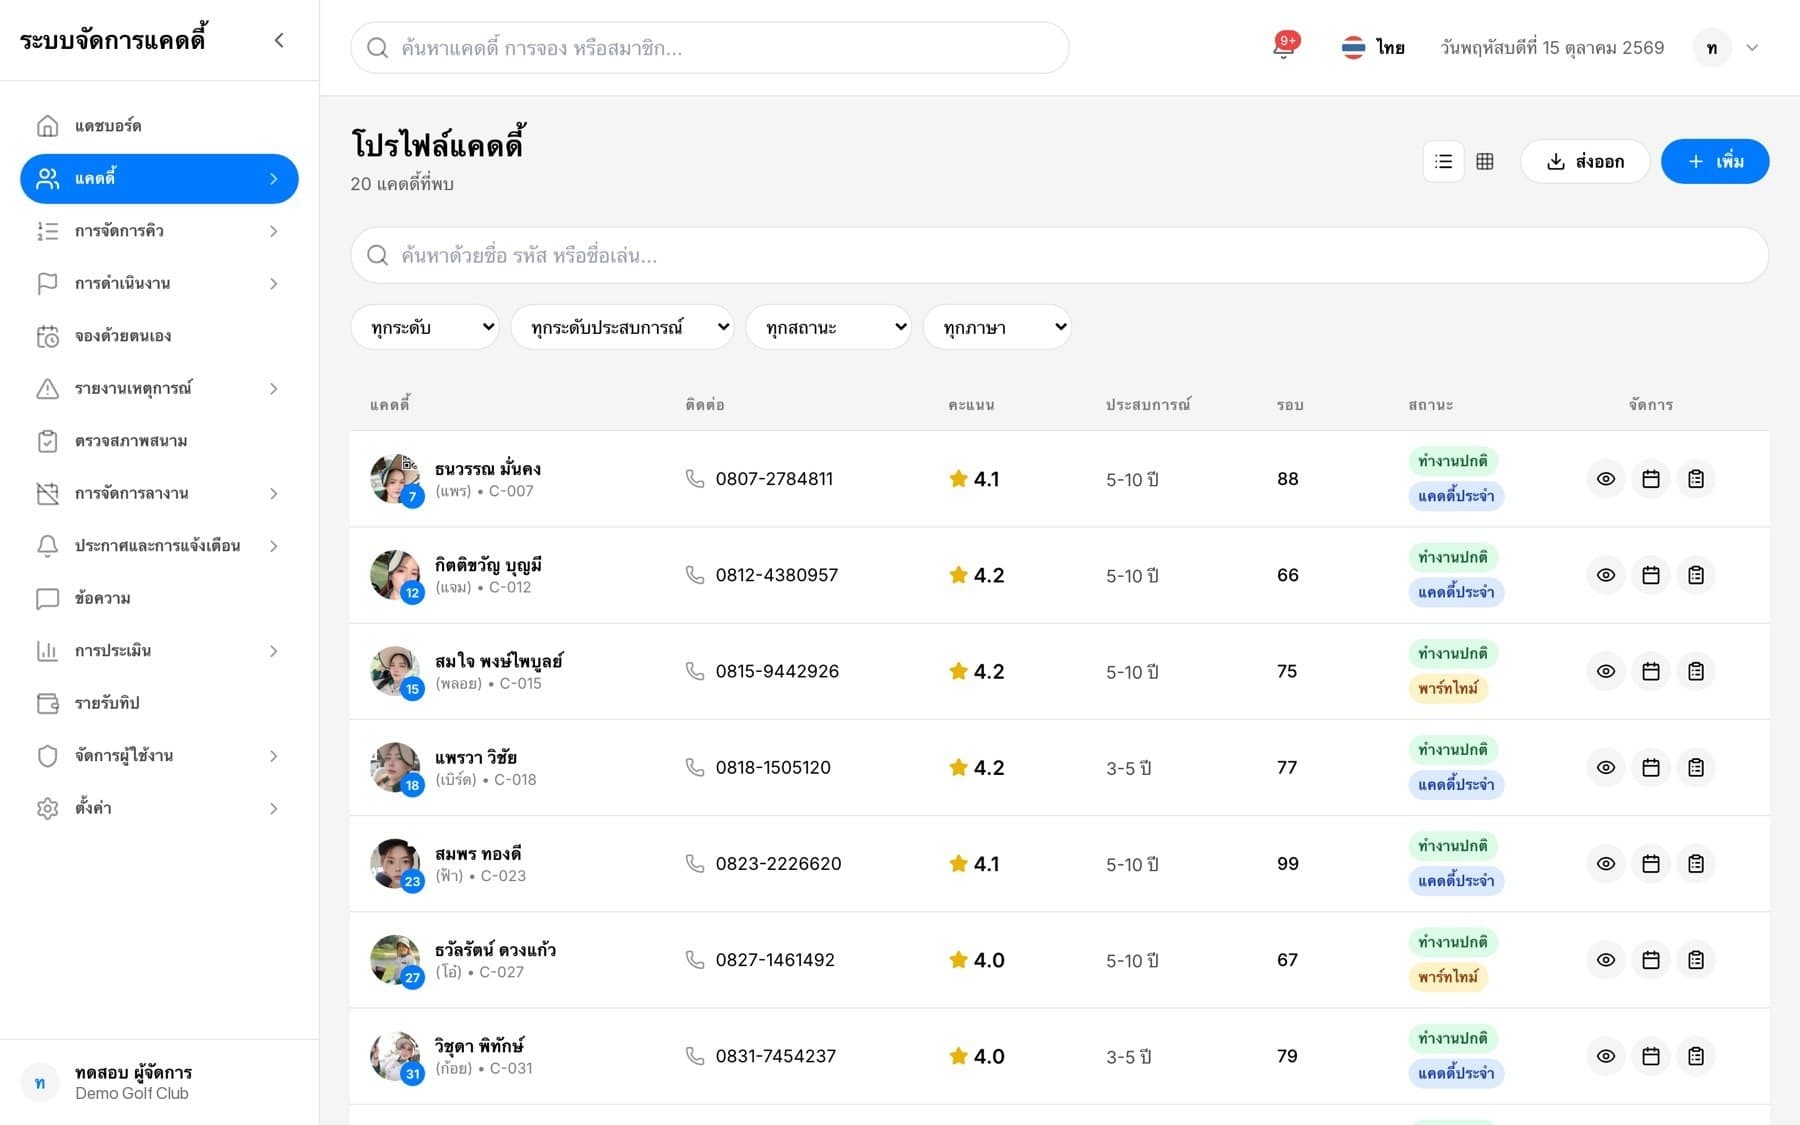This screenshot has width=1800, height=1125.
Task: Open ทดสอบ ผู้จัดการ profile at sidebar bottom
Action: click(159, 1082)
